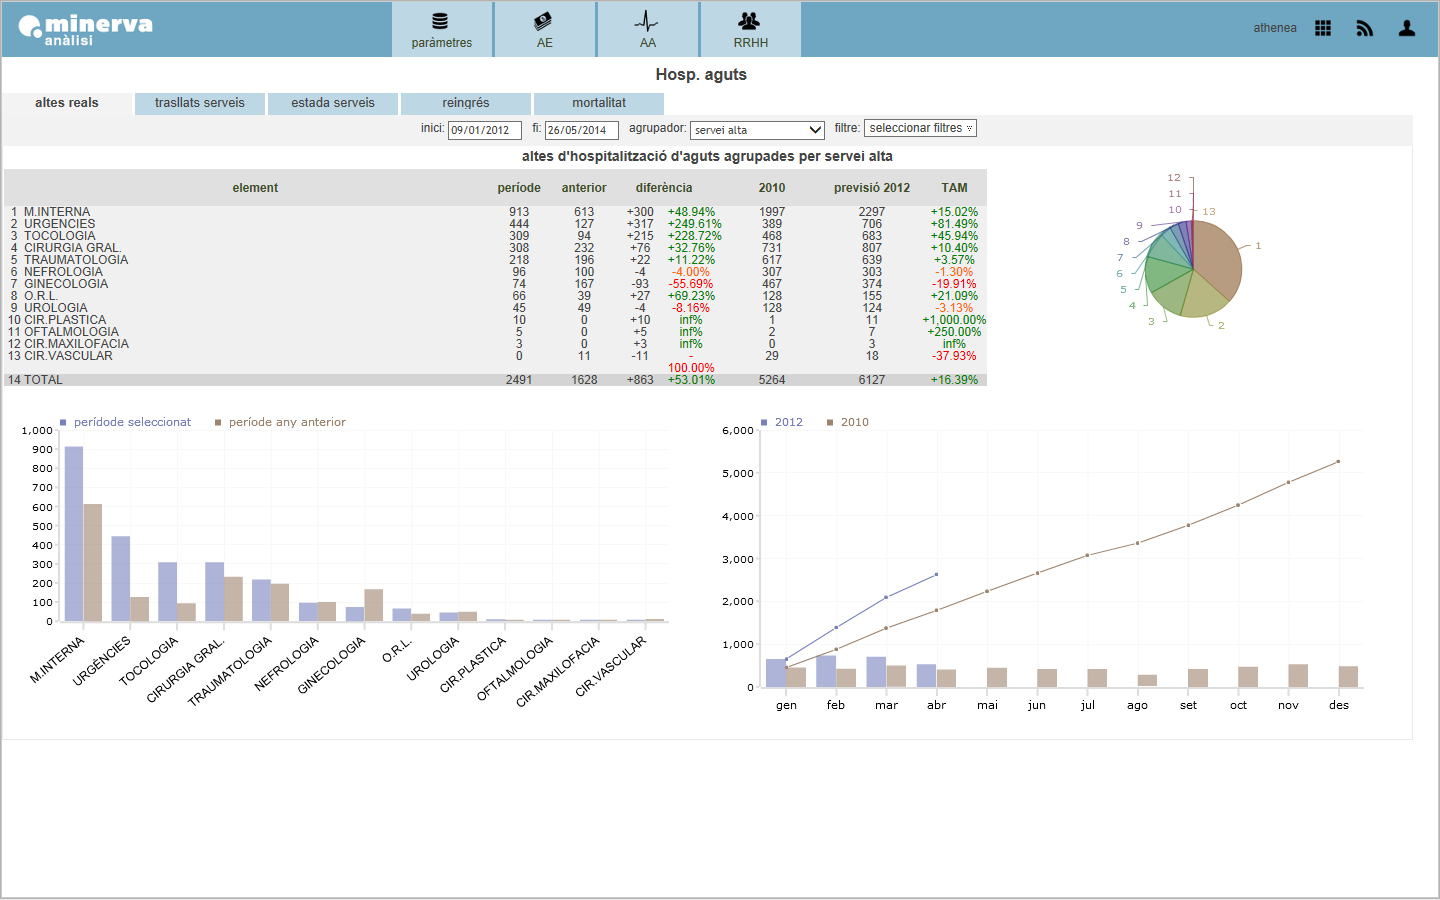Switch to the reingrés tab
1440x900 pixels.
click(x=466, y=103)
